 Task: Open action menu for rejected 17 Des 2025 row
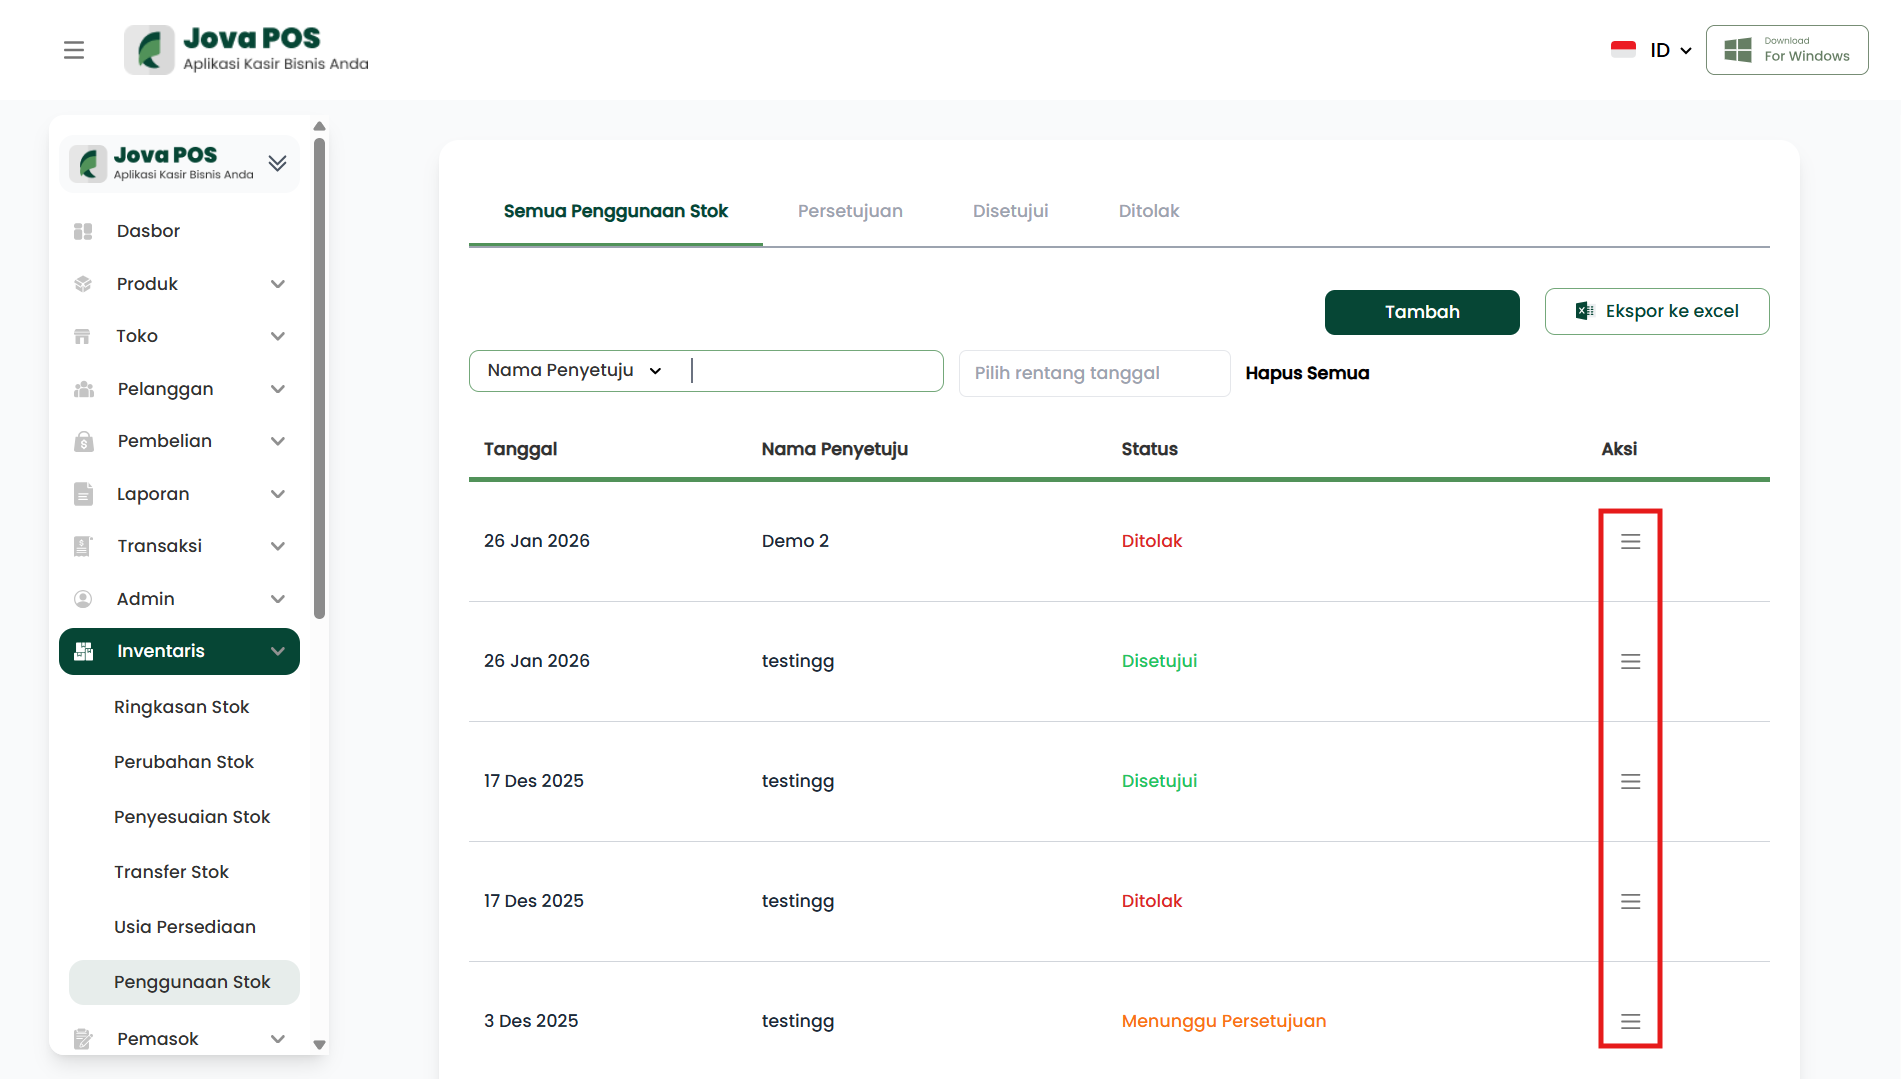click(x=1630, y=901)
